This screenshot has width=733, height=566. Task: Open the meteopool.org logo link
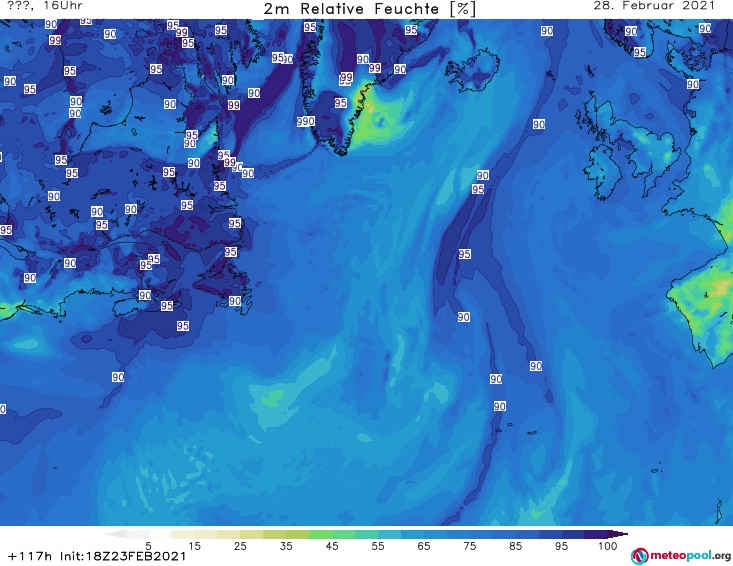(x=681, y=556)
